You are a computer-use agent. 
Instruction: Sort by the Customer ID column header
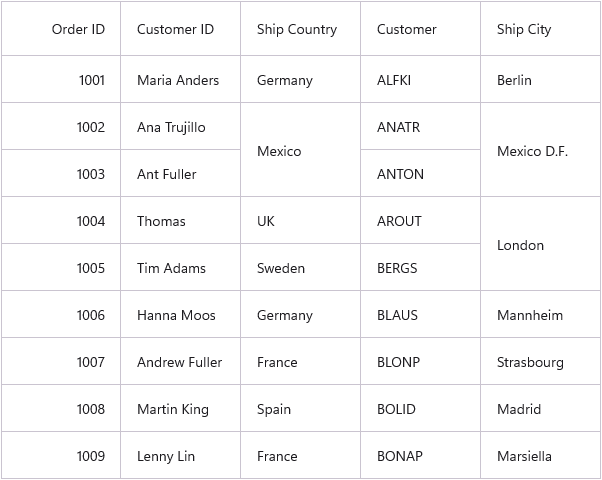pyautogui.click(x=180, y=29)
